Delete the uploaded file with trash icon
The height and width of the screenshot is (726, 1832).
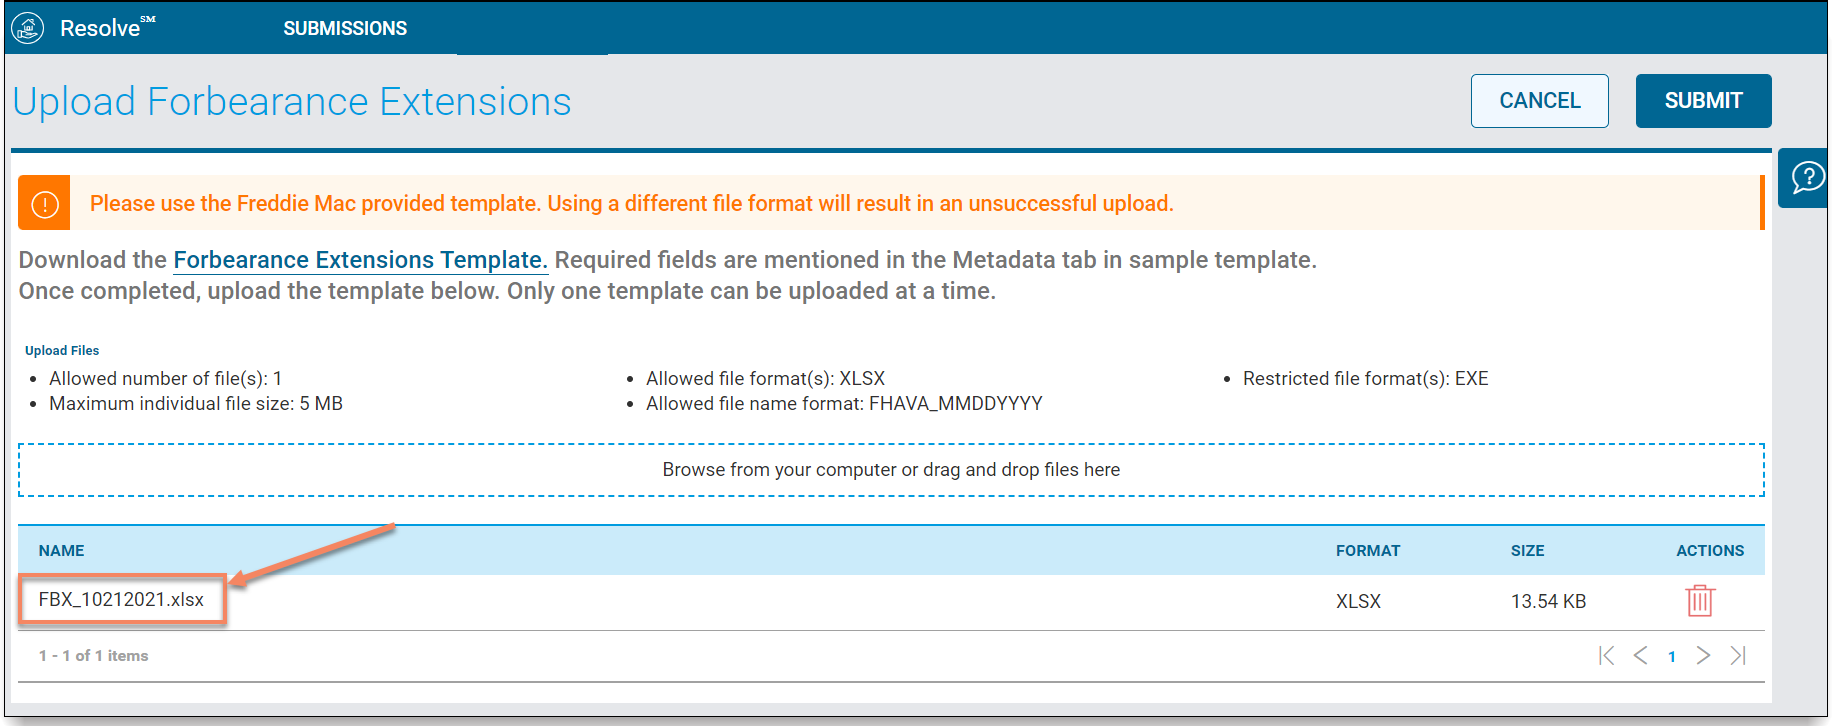pyautogui.click(x=1700, y=600)
